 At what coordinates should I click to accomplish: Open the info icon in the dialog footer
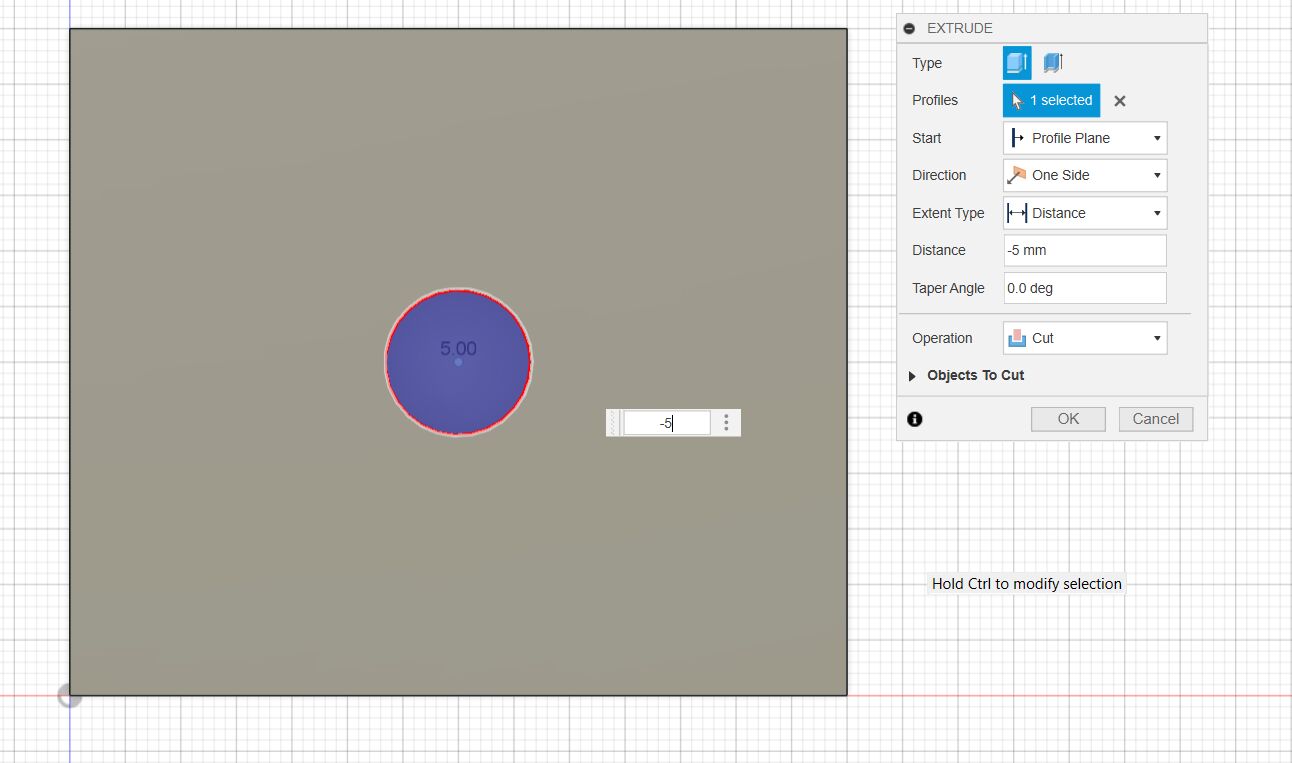pos(914,419)
